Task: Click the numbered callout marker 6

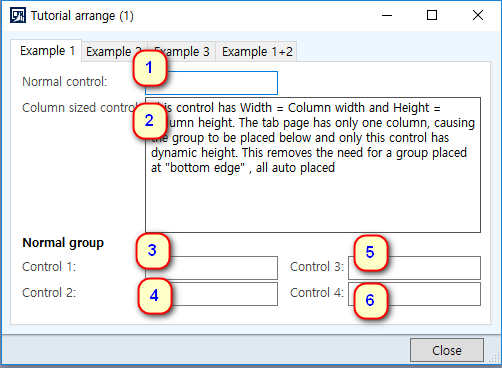Action: tap(371, 301)
